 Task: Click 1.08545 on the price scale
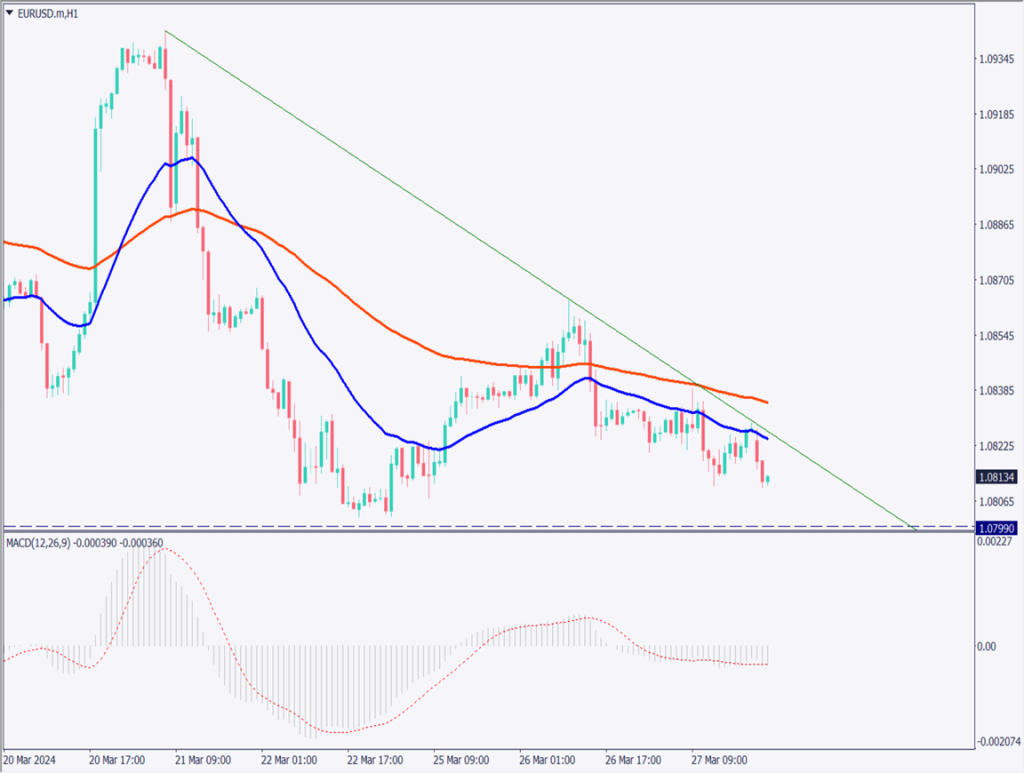click(x=998, y=335)
